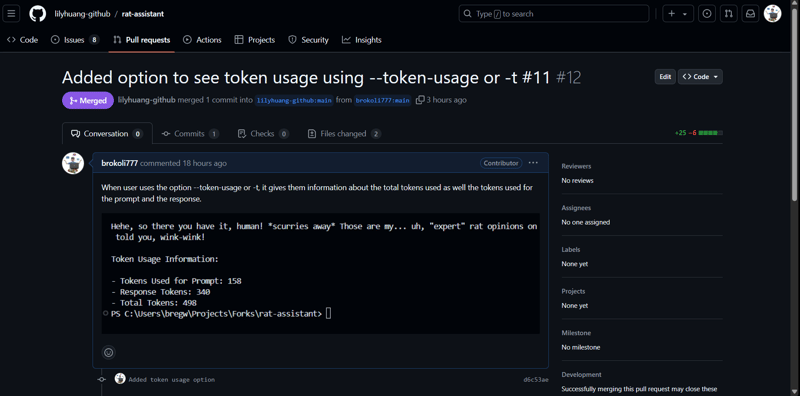
Task: Open notifications inbox icon
Action: click(x=751, y=14)
